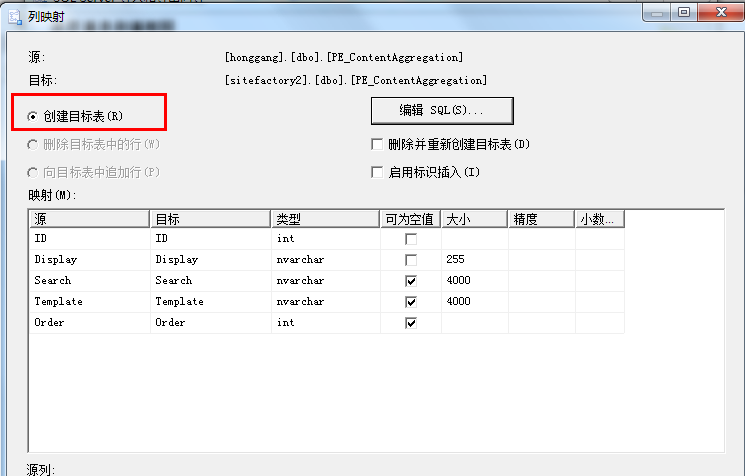Enable 删除并重新创建目标表(D) checkbox

[377, 144]
